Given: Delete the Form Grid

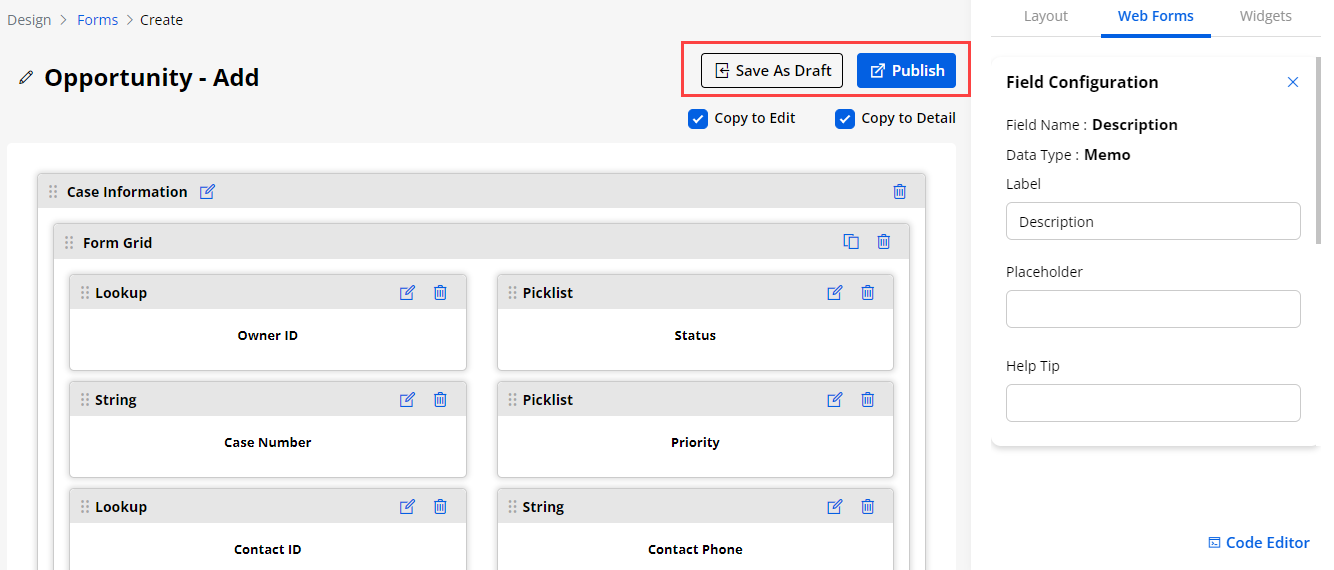Looking at the screenshot, I should point(883,242).
